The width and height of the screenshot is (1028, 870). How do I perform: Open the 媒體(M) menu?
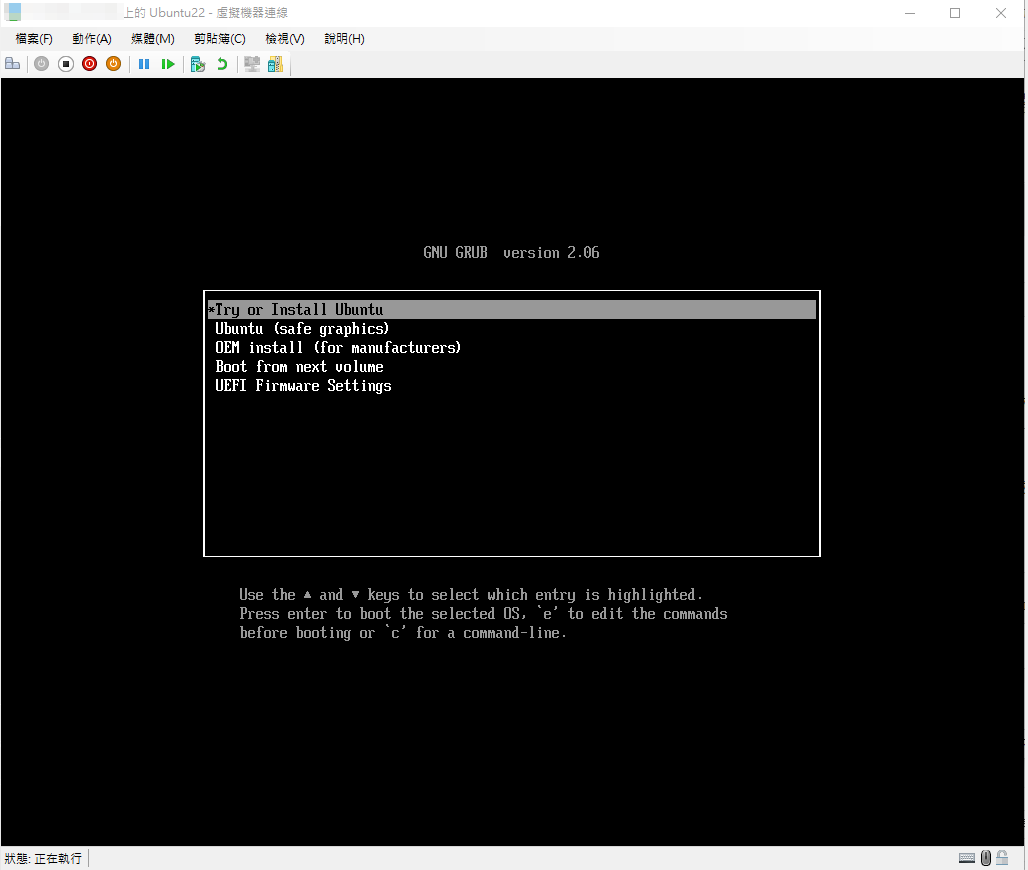pos(153,39)
